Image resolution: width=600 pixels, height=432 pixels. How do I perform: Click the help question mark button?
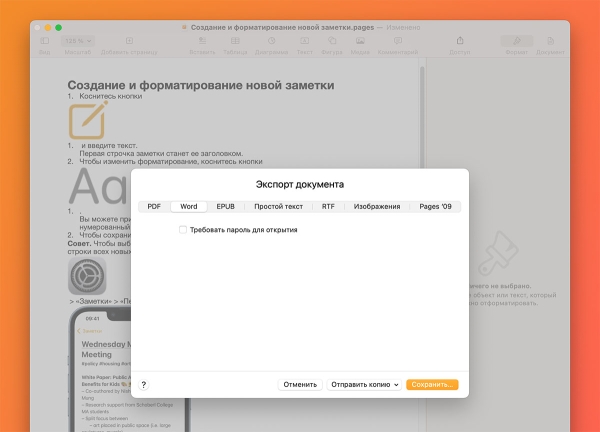(x=143, y=385)
